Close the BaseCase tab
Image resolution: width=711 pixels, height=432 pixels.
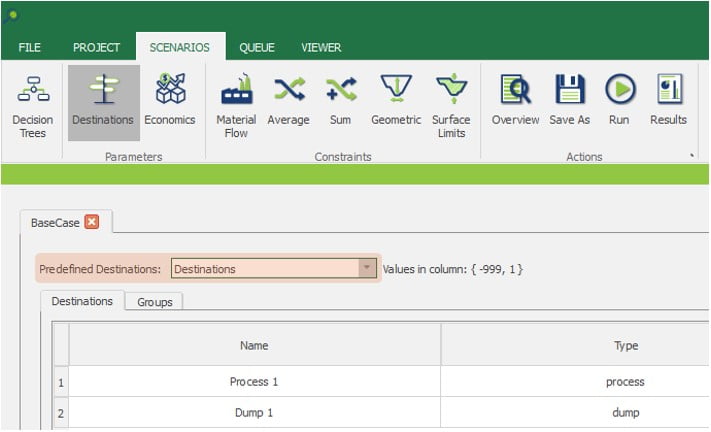[92, 222]
